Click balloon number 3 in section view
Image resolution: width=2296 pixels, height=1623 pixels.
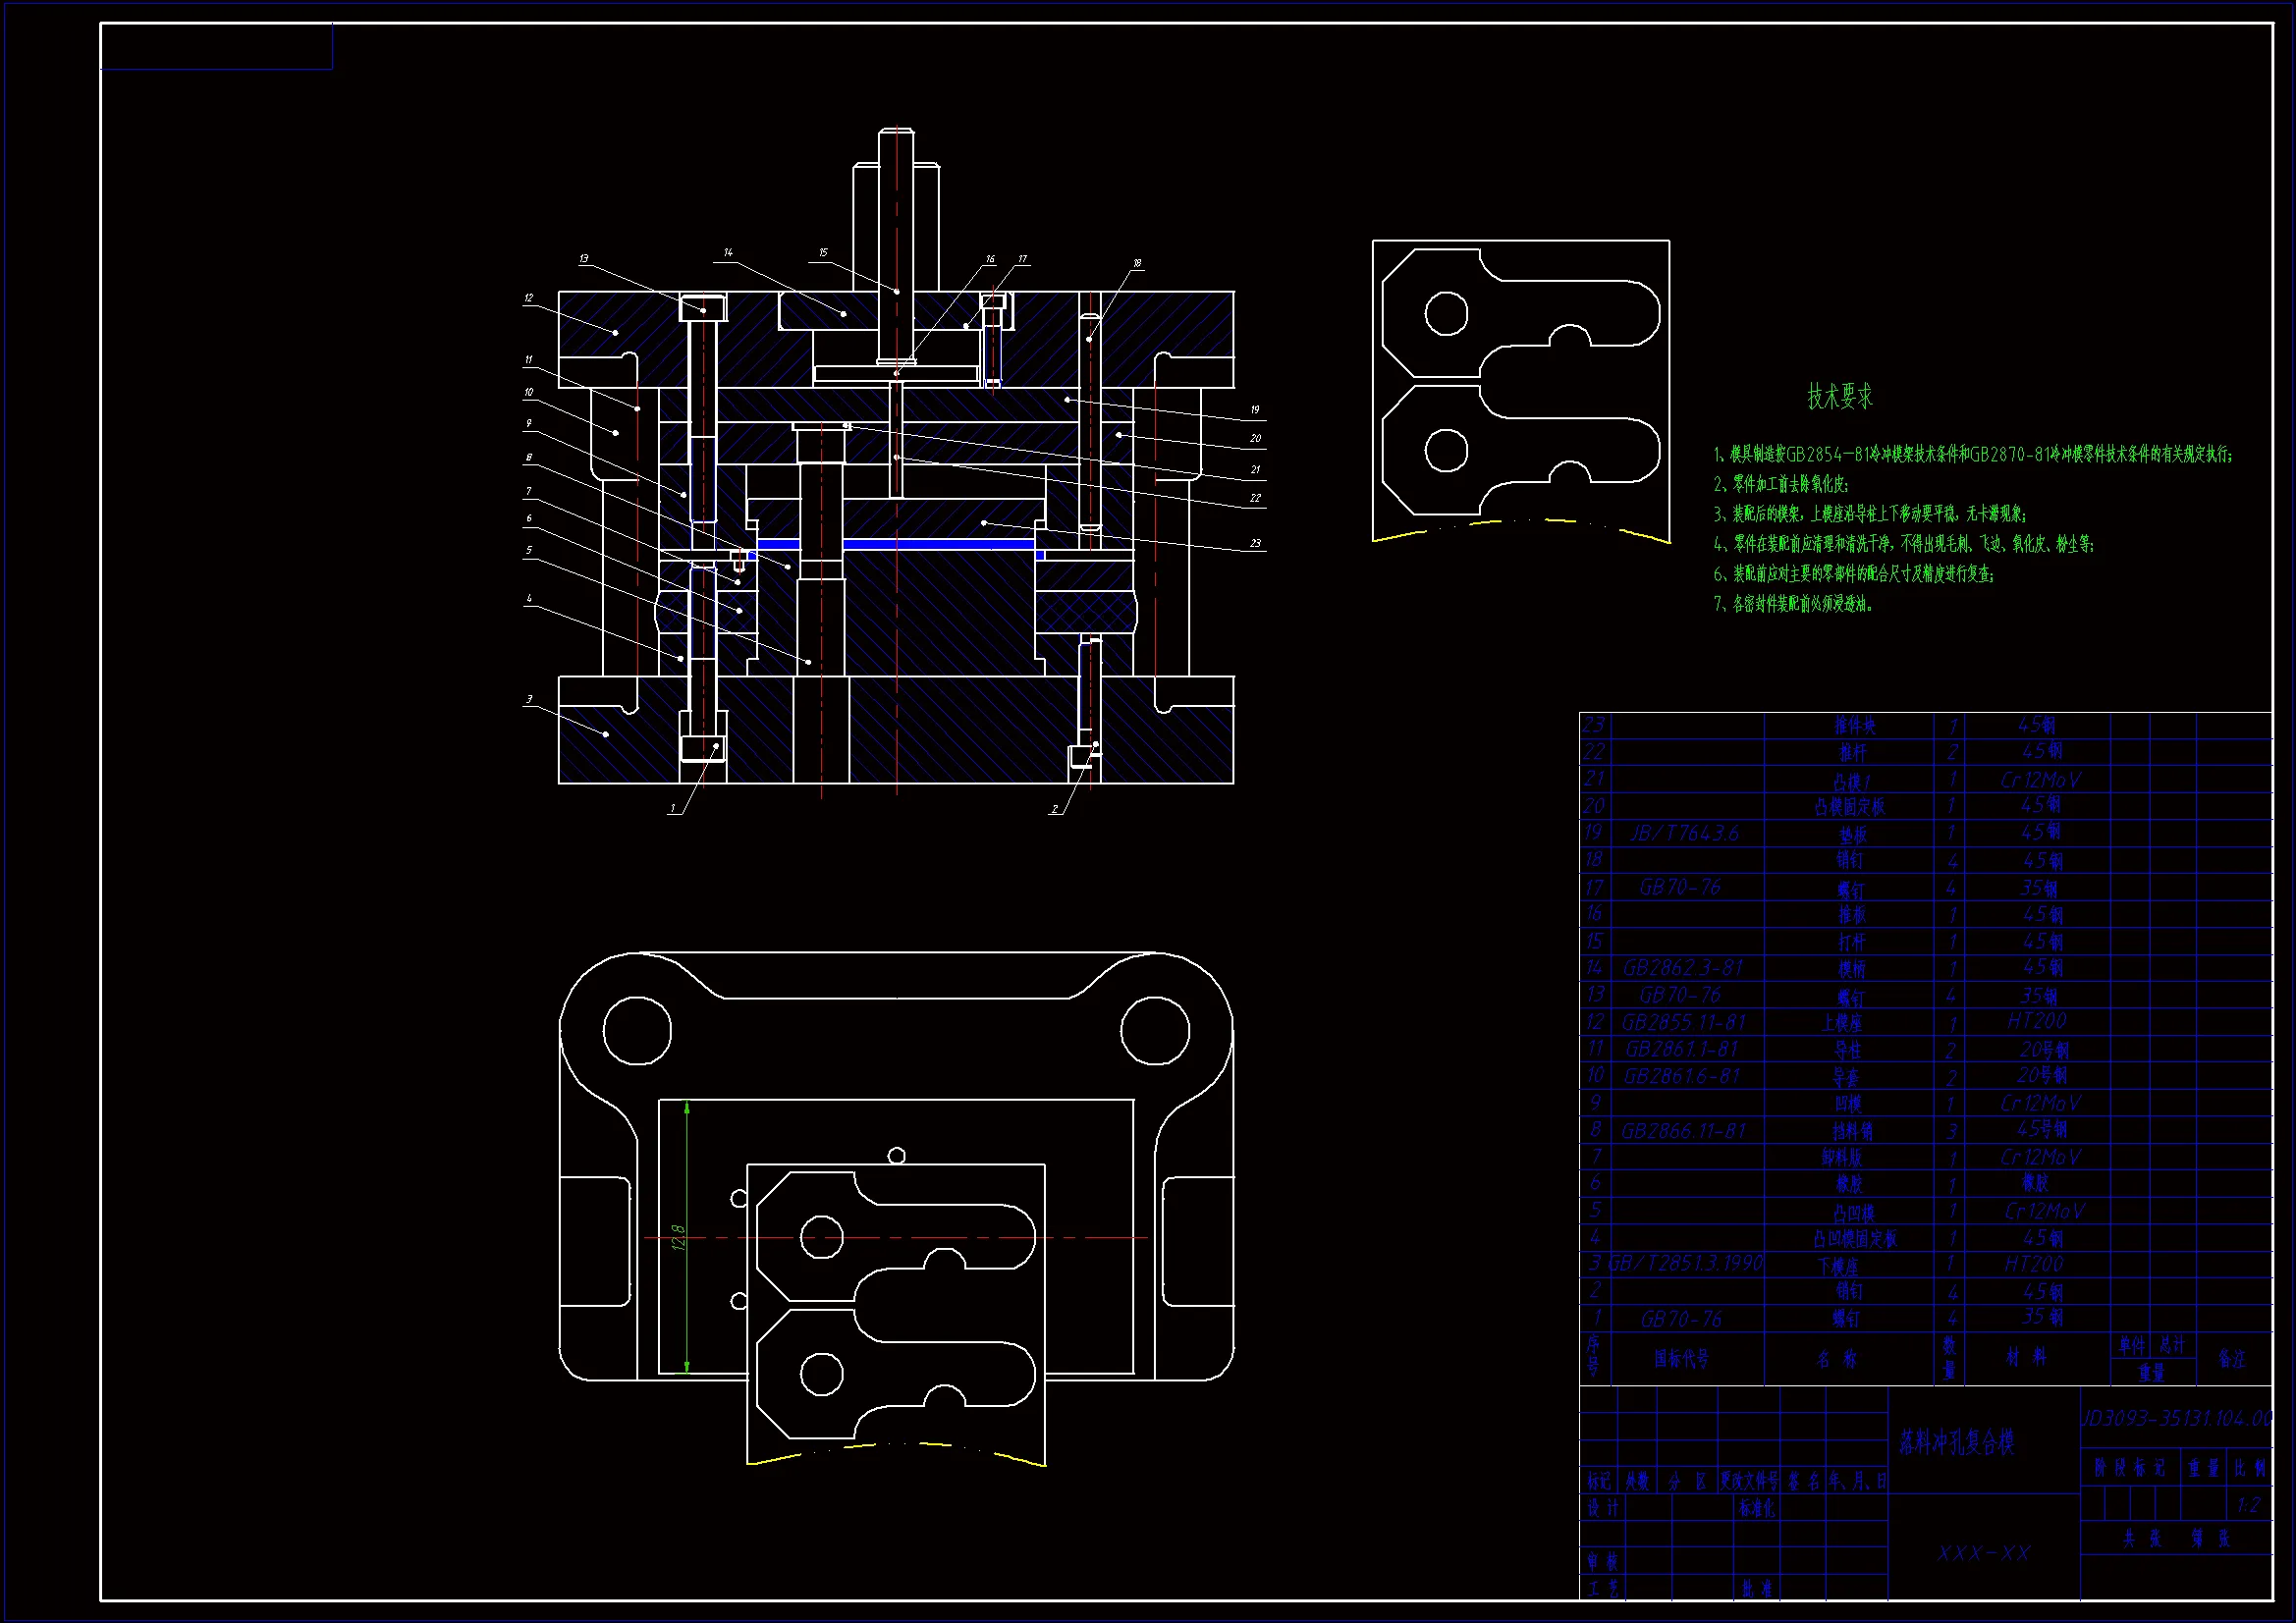point(529,699)
